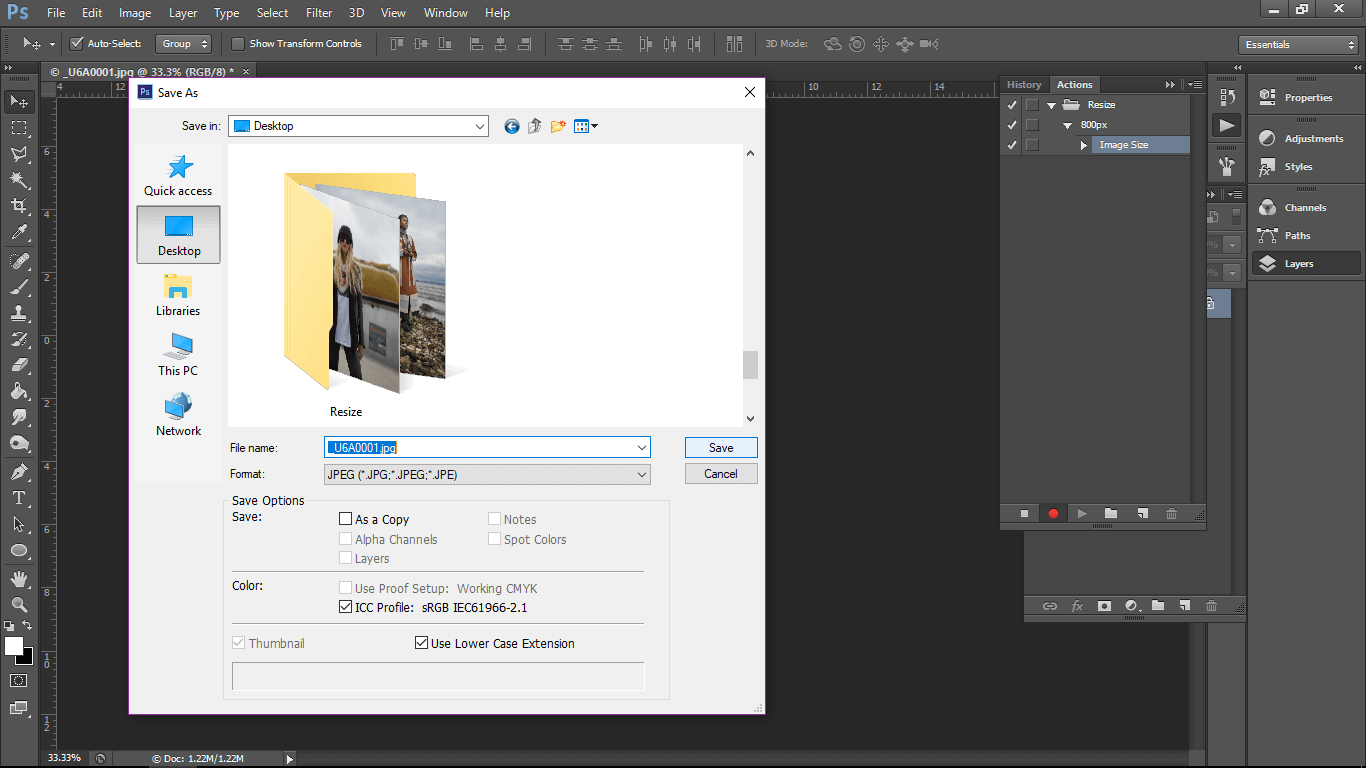Expand the Image Size action step
The height and width of the screenshot is (768, 1366).
[x=1083, y=144]
